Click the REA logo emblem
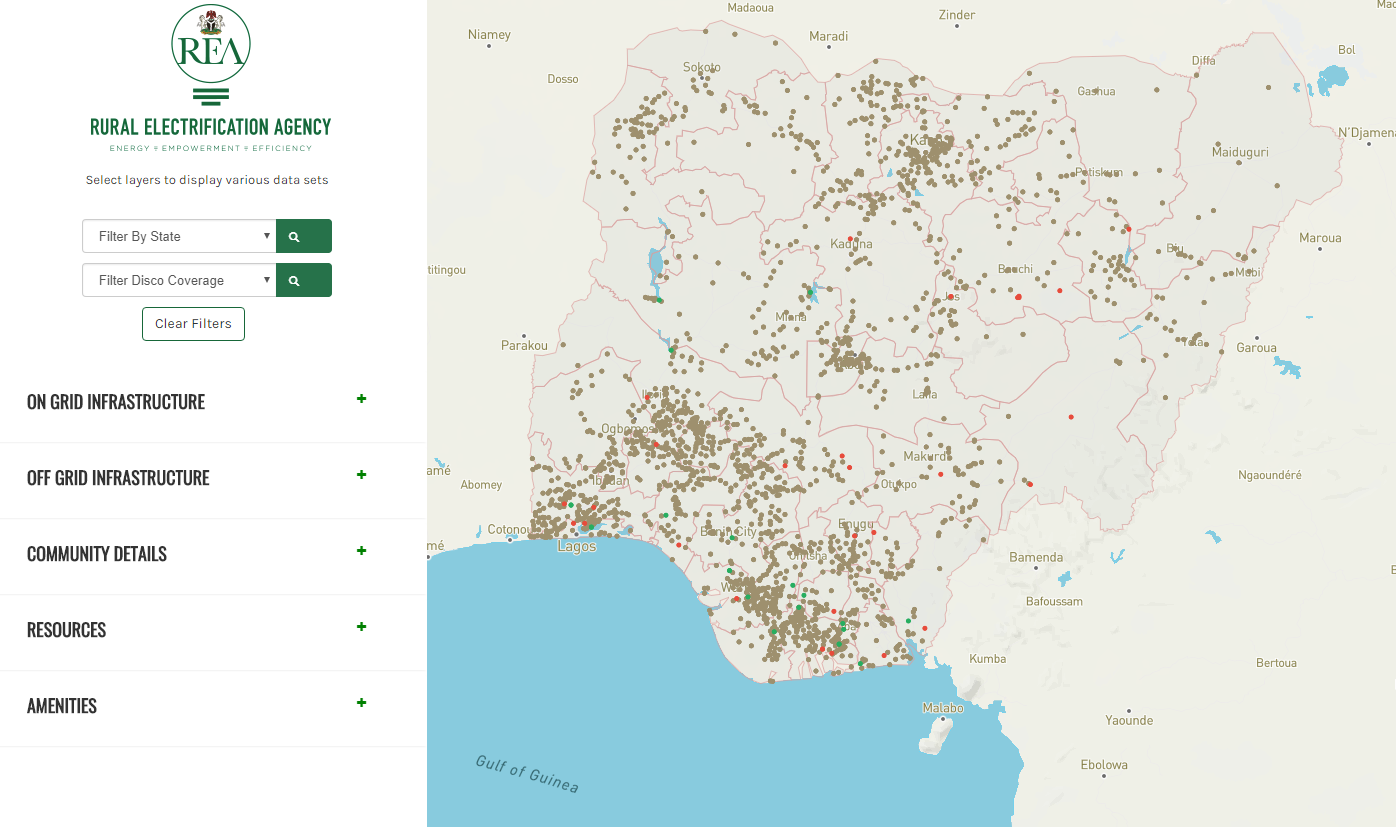This screenshot has height=827, width=1396. click(210, 46)
